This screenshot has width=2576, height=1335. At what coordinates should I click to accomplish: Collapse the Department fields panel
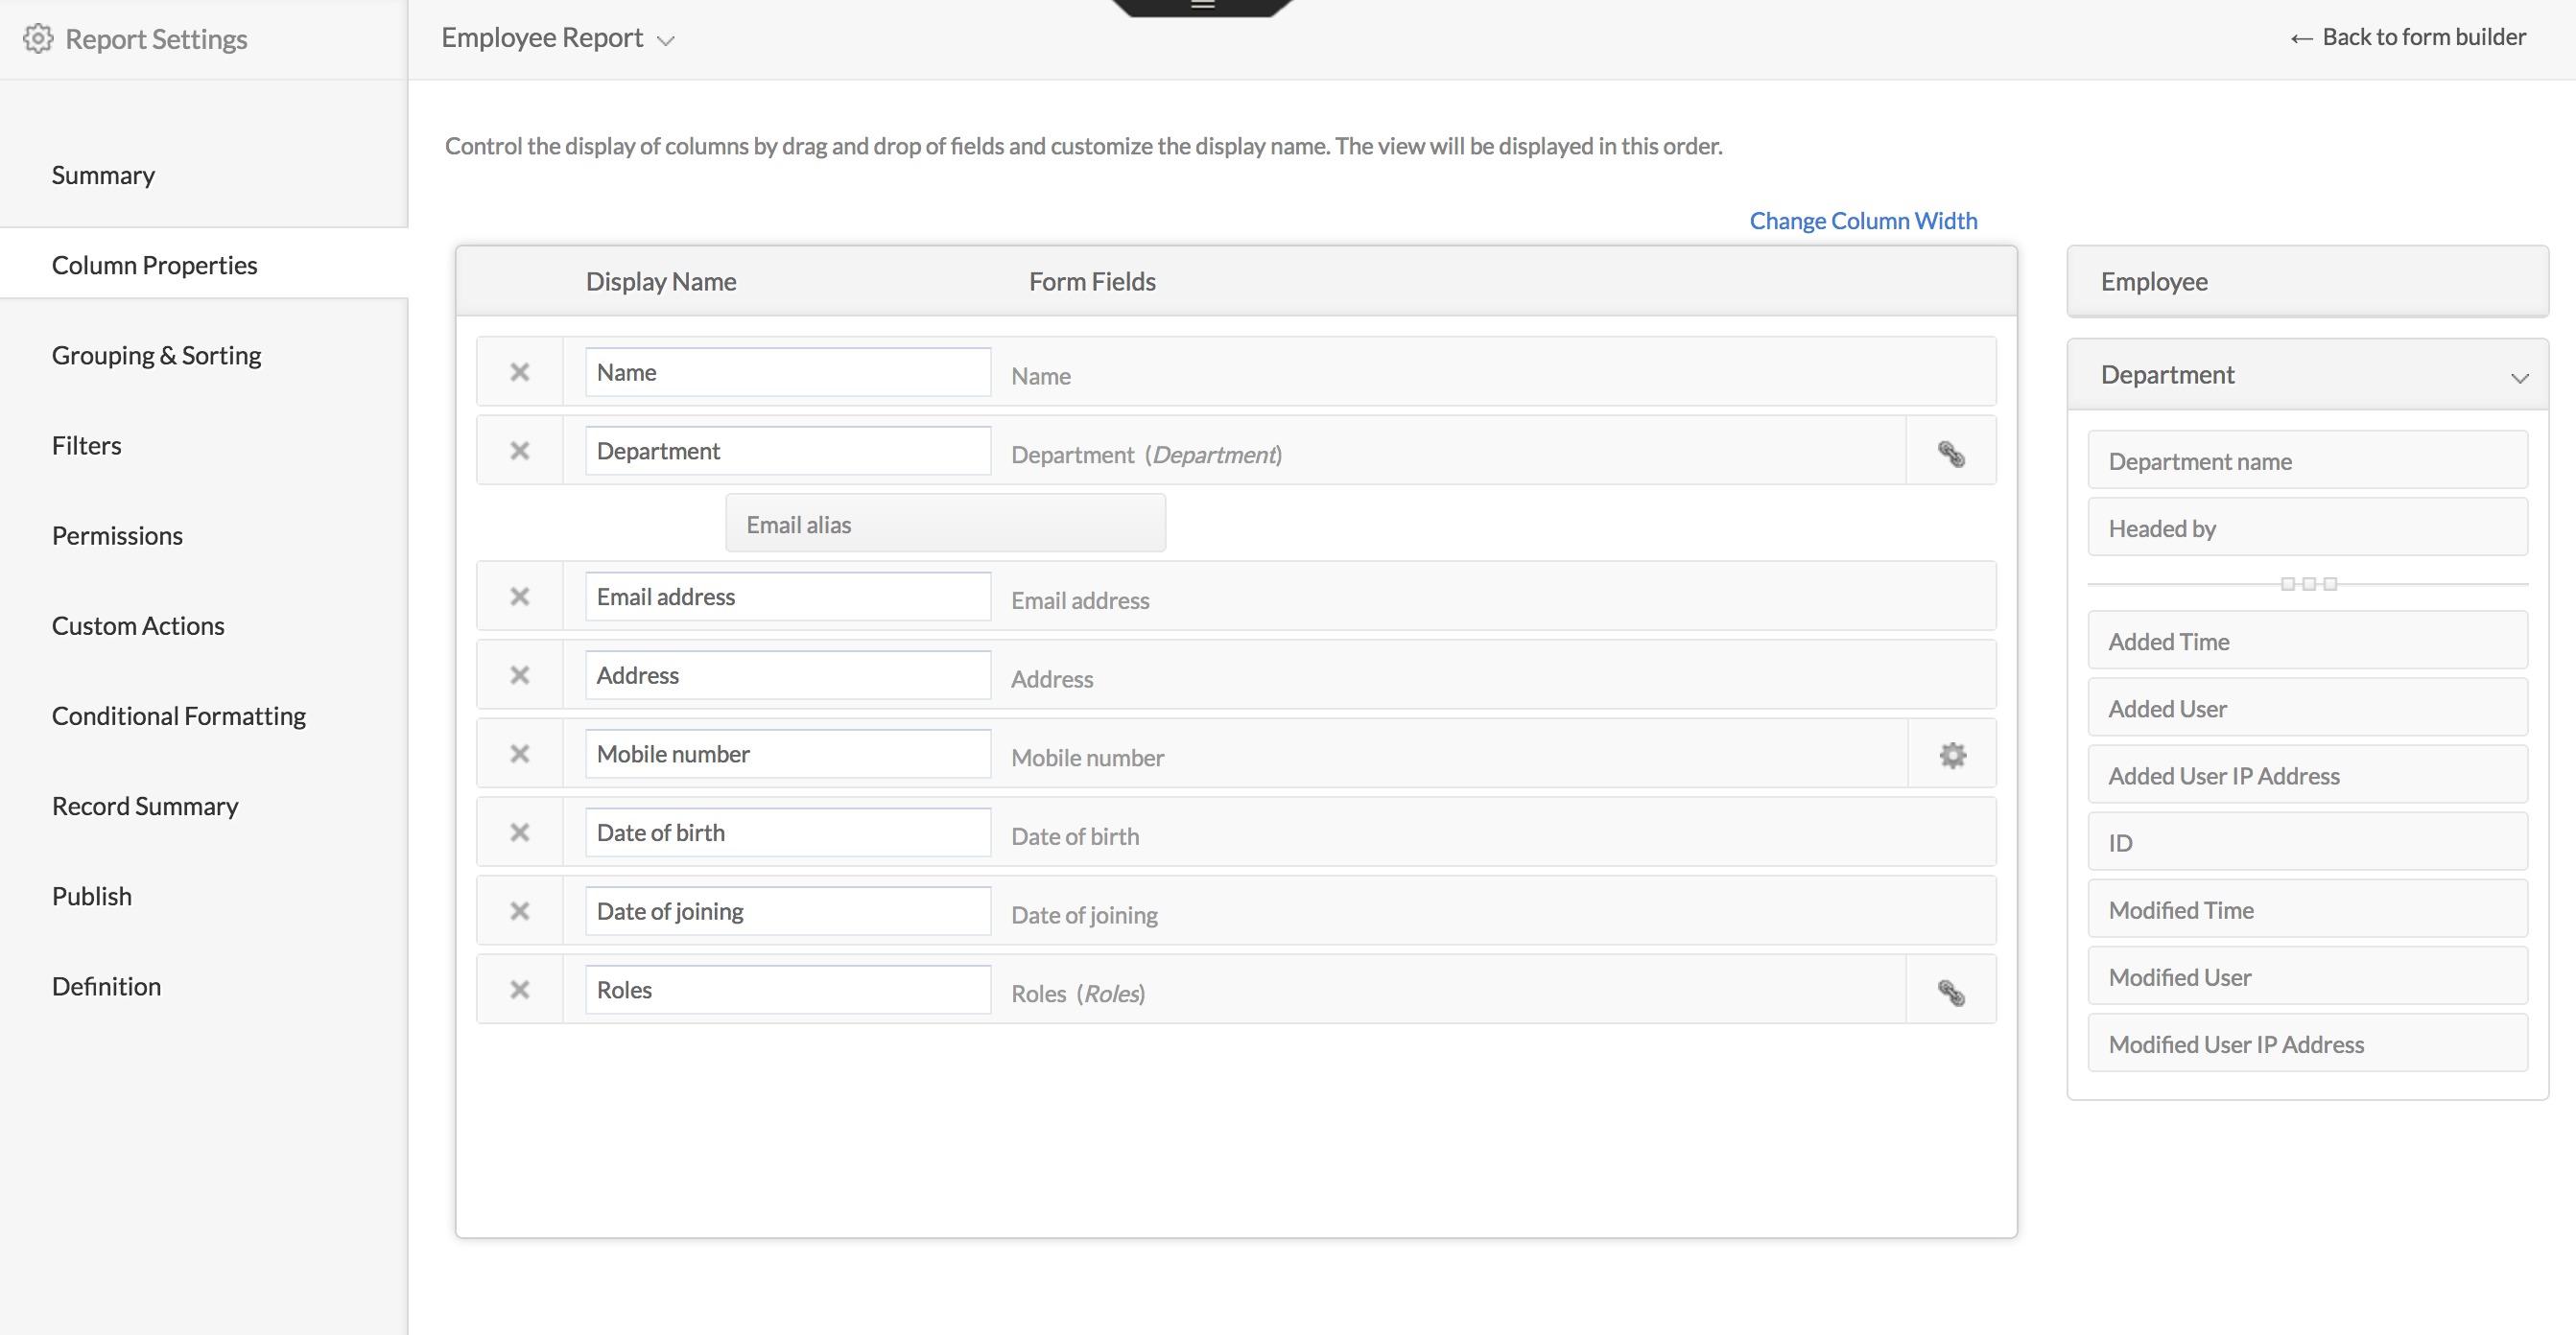click(x=2519, y=378)
